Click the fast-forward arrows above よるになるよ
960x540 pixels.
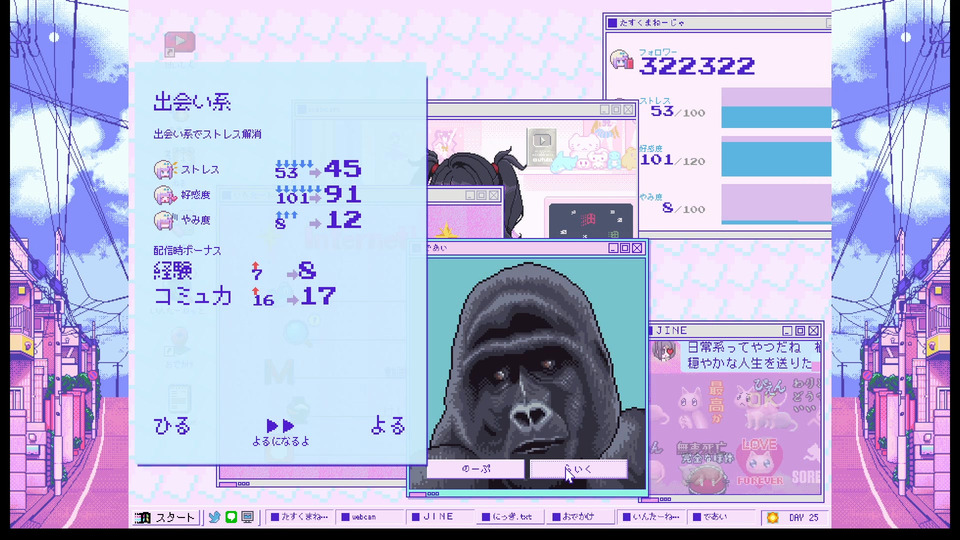click(x=280, y=426)
